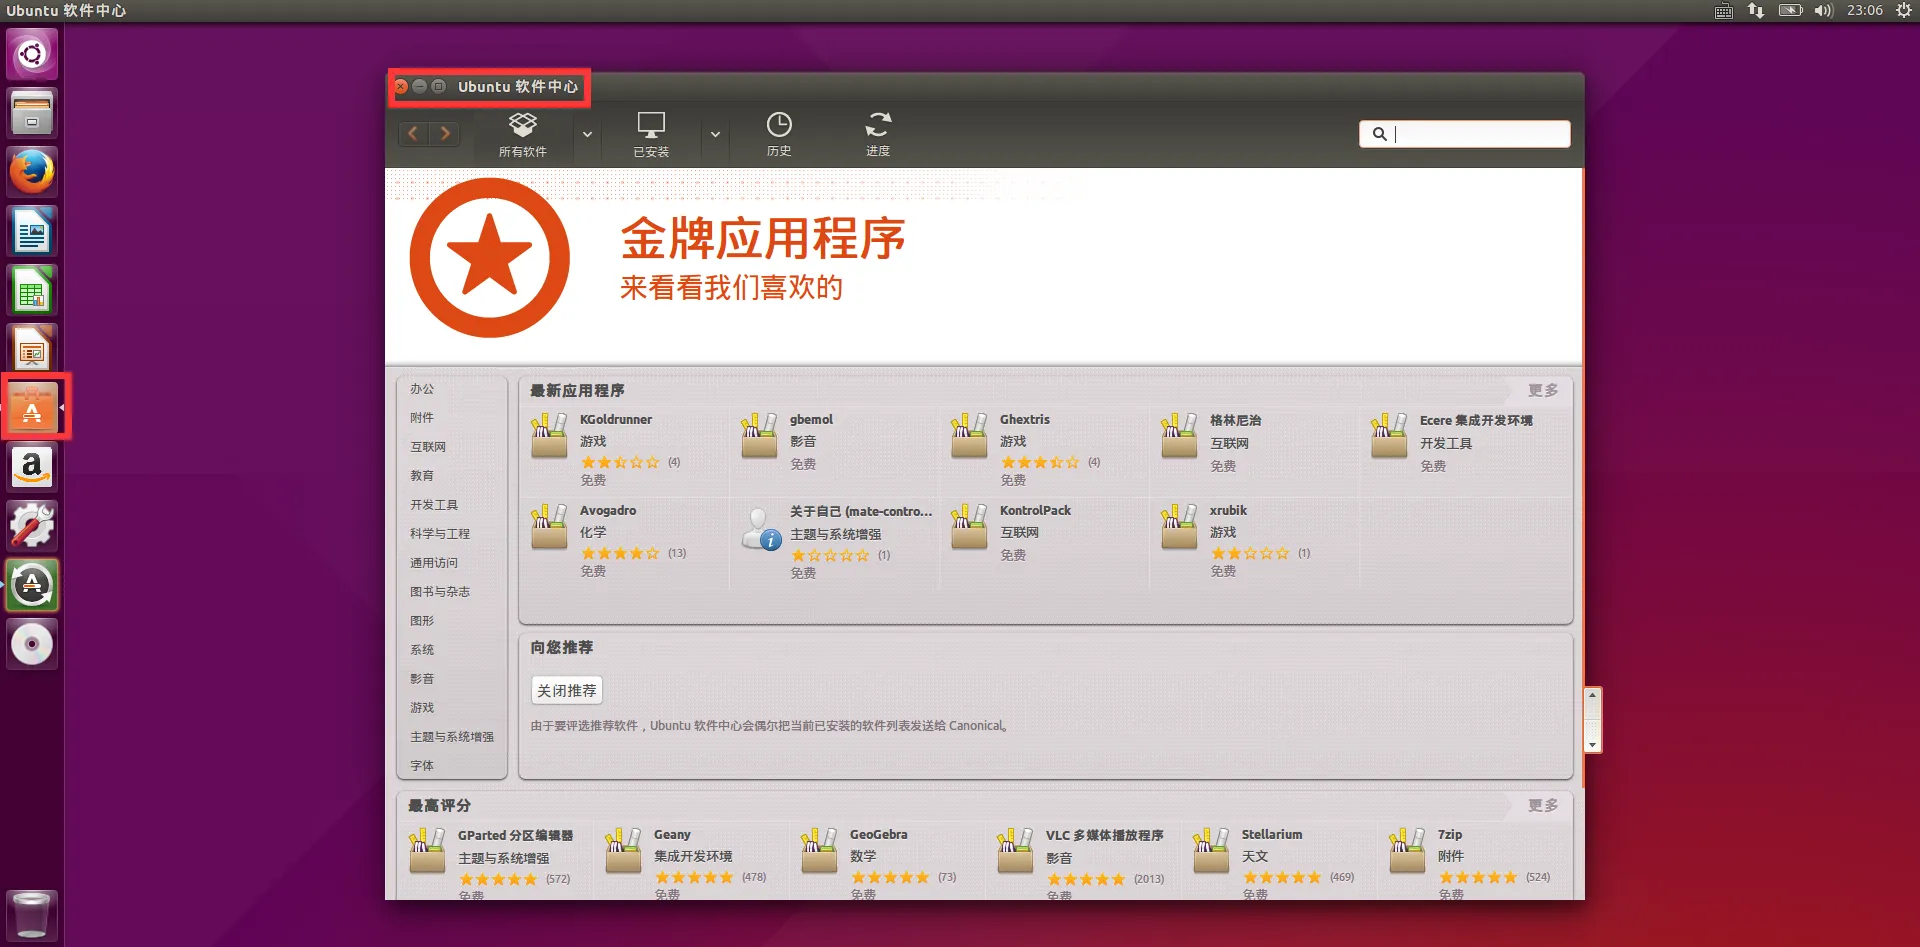1920x947 pixels.
Task: Open the system settings gear icon
Action: [x=32, y=525]
